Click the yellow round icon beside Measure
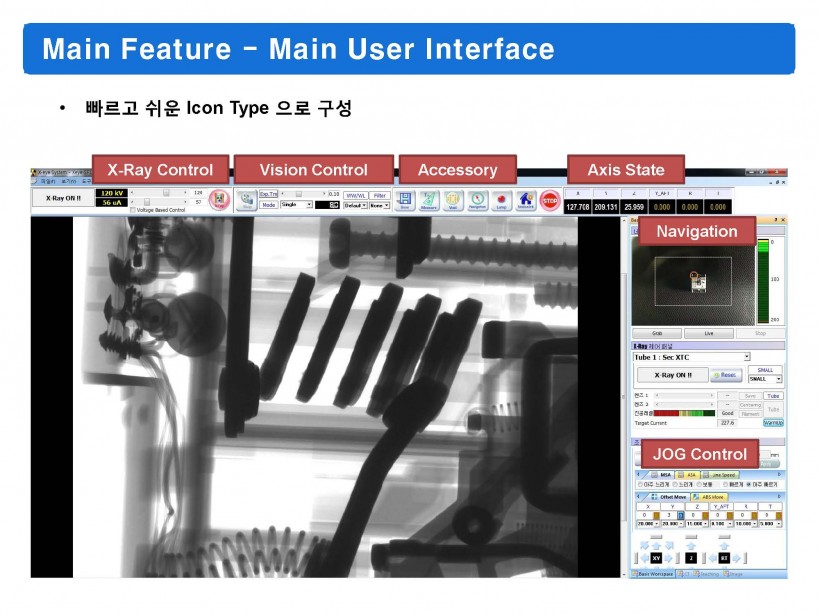820x615 pixels. 453,200
